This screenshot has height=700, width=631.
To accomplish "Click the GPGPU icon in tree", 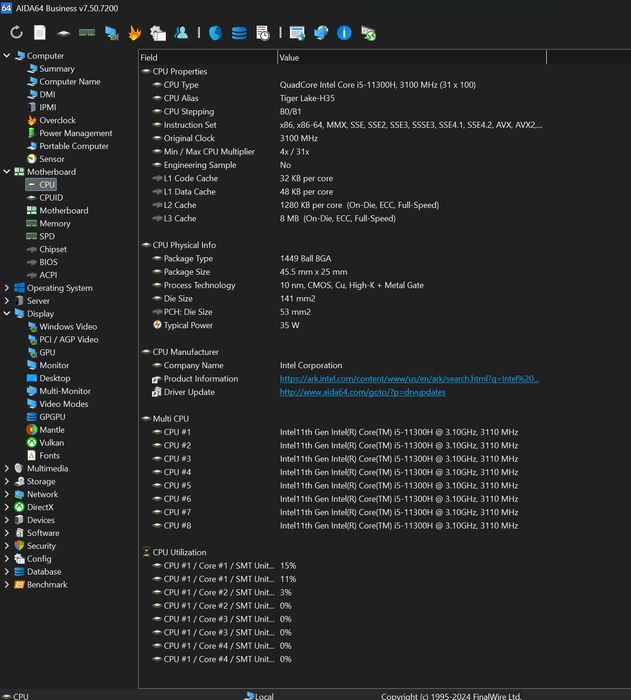I will (32, 417).
